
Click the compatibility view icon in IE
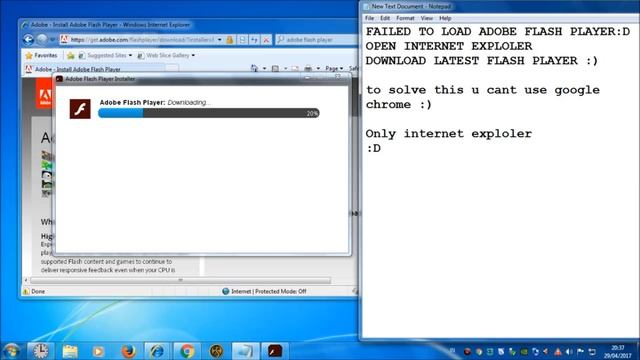(242, 40)
